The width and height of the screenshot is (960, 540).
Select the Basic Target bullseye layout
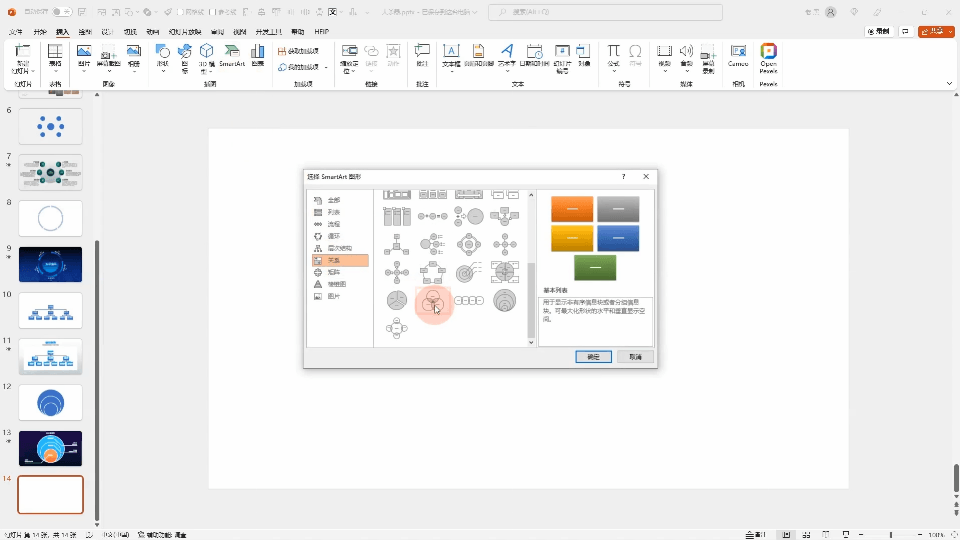pos(469,272)
